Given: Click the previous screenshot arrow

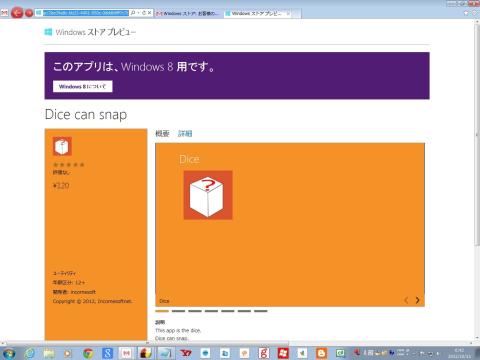Looking at the screenshot, I should (x=406, y=300).
